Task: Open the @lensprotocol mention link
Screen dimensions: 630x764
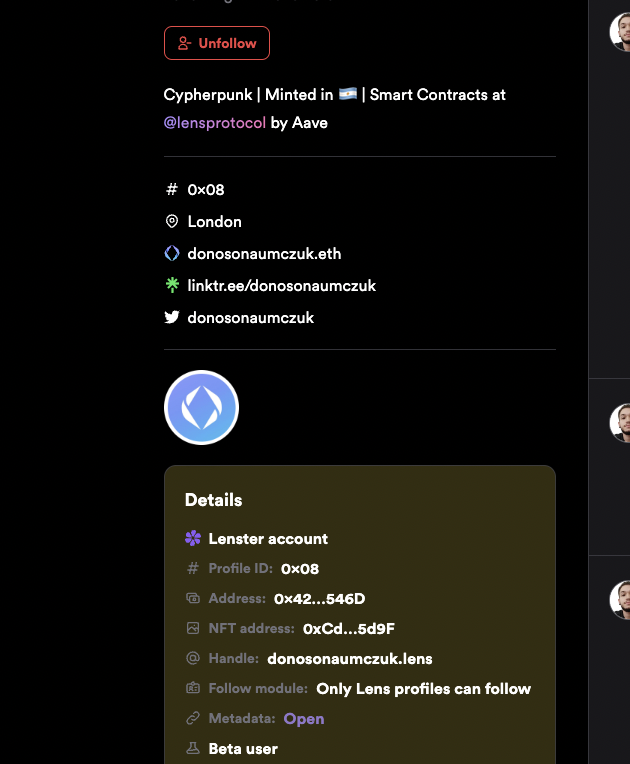Action: coord(215,123)
